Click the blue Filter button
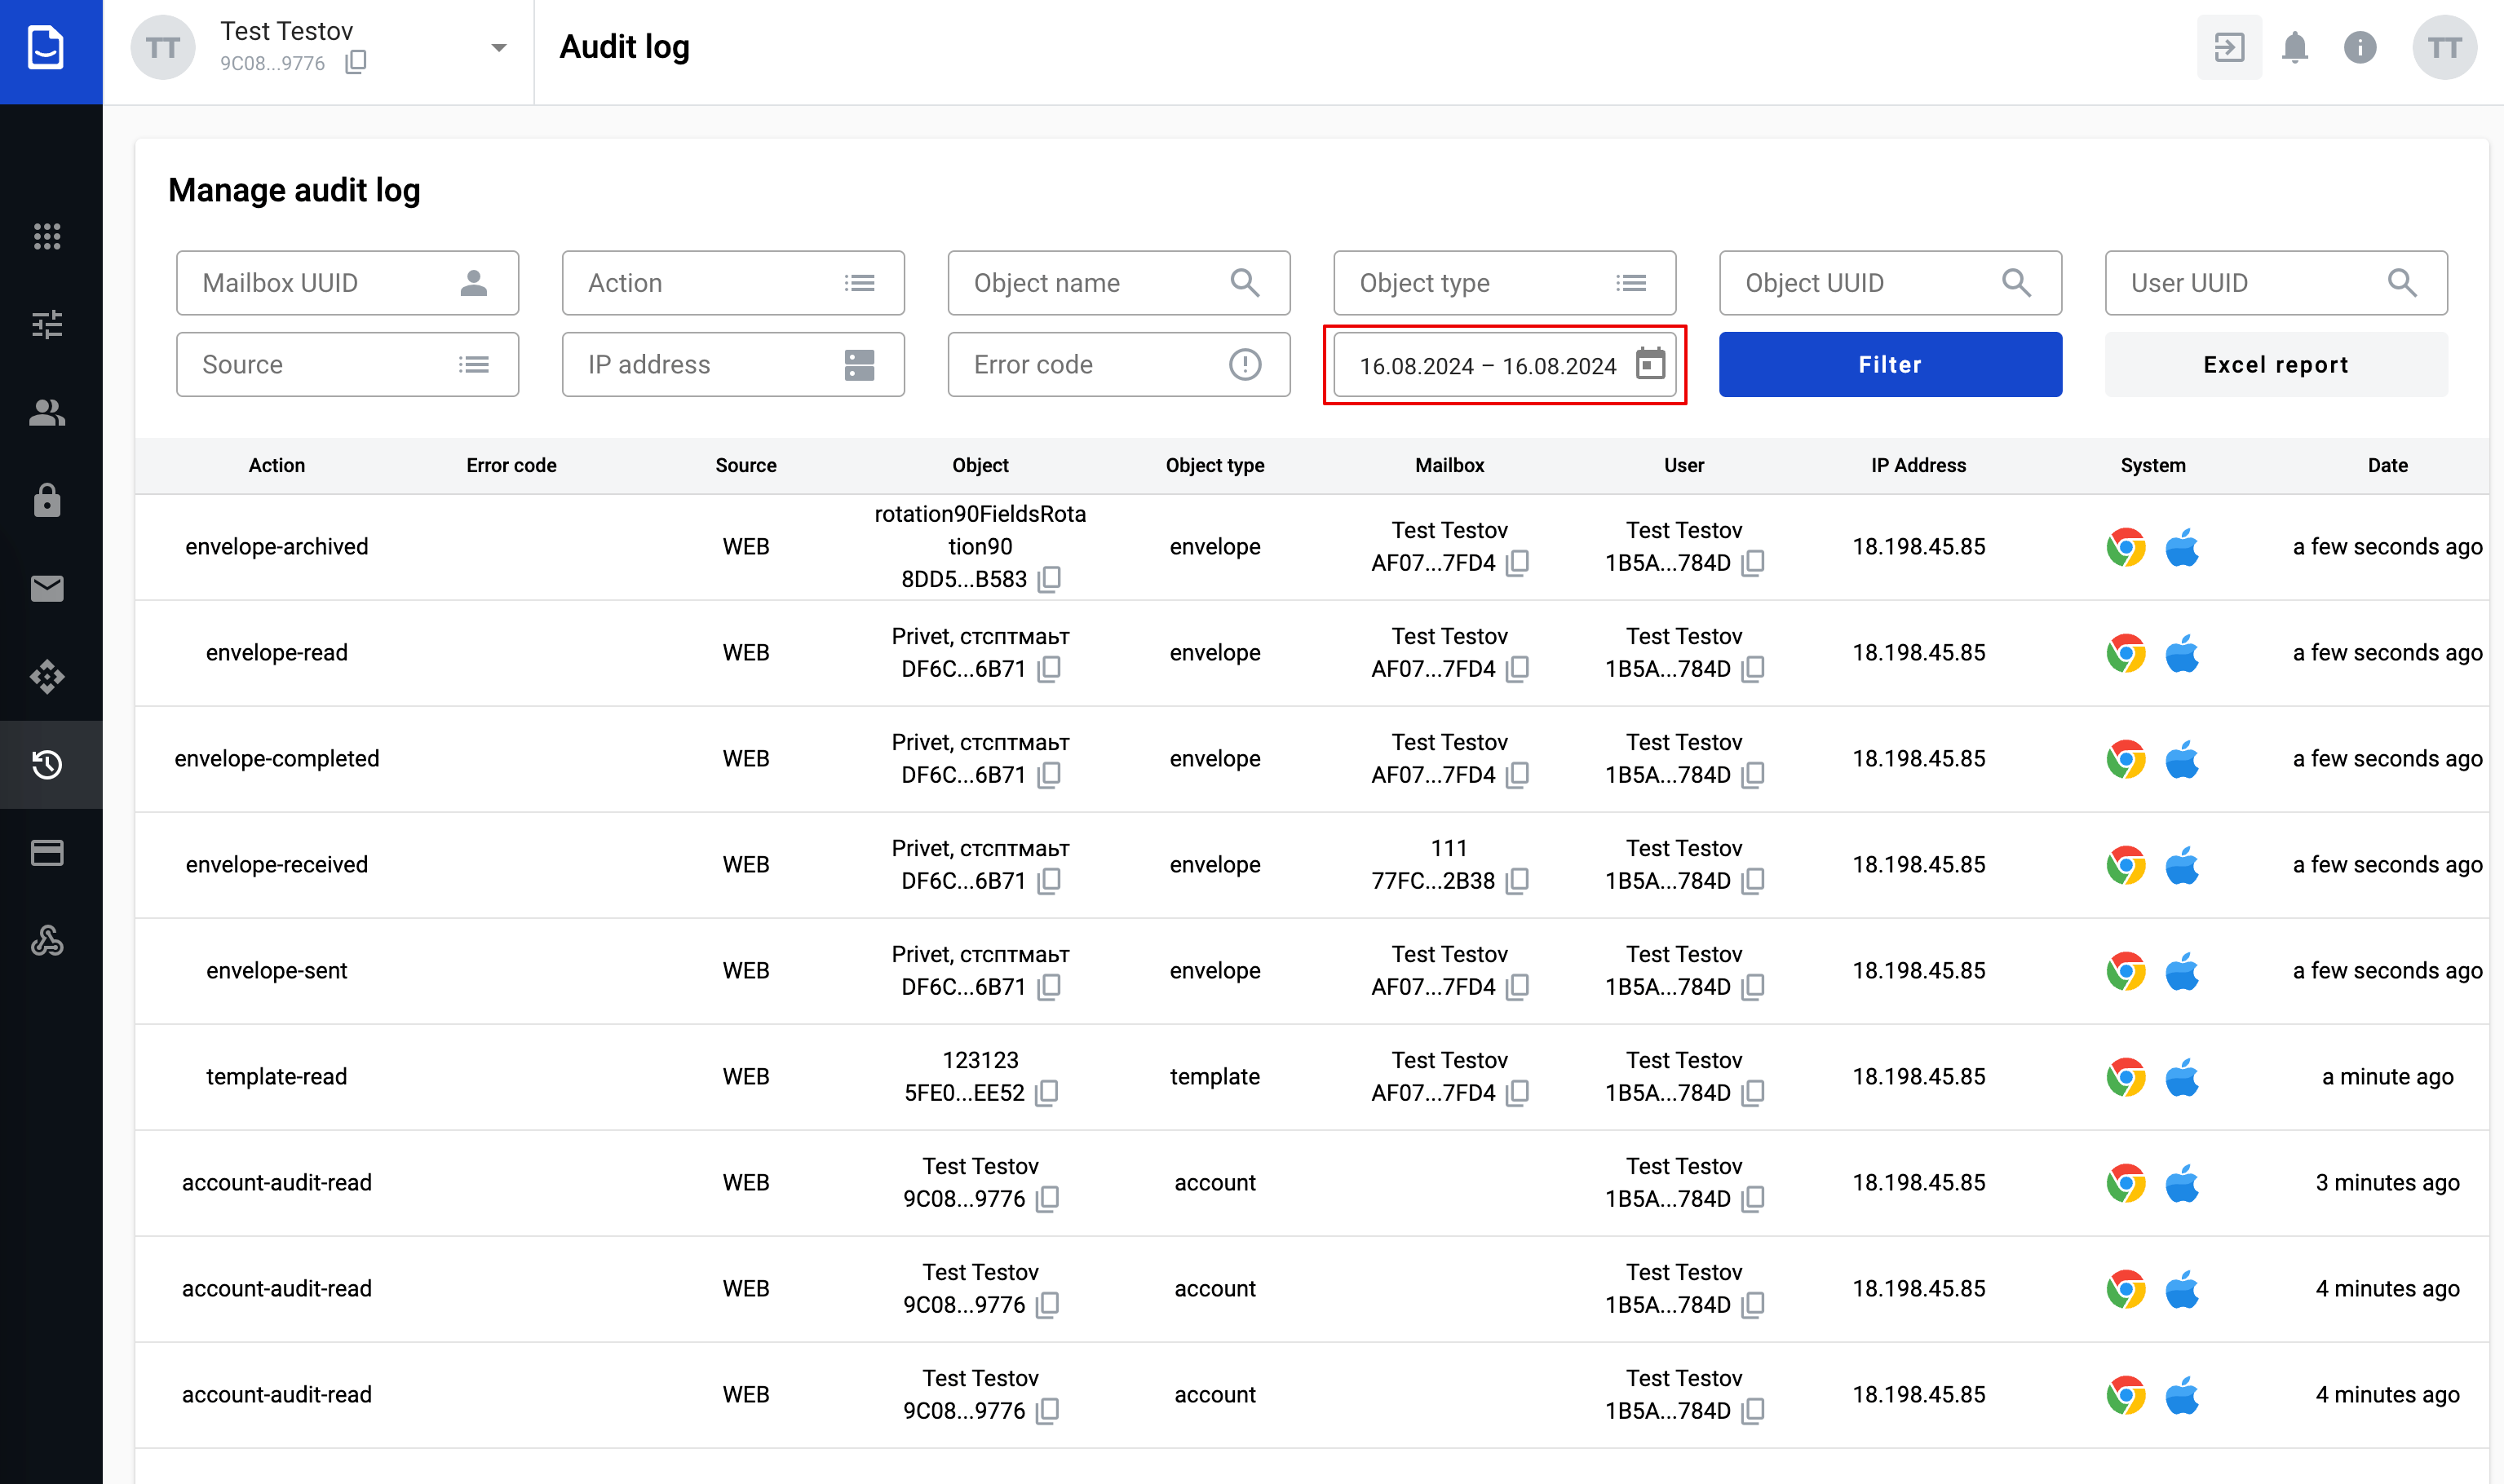The width and height of the screenshot is (2504, 1484). pos(1889,364)
